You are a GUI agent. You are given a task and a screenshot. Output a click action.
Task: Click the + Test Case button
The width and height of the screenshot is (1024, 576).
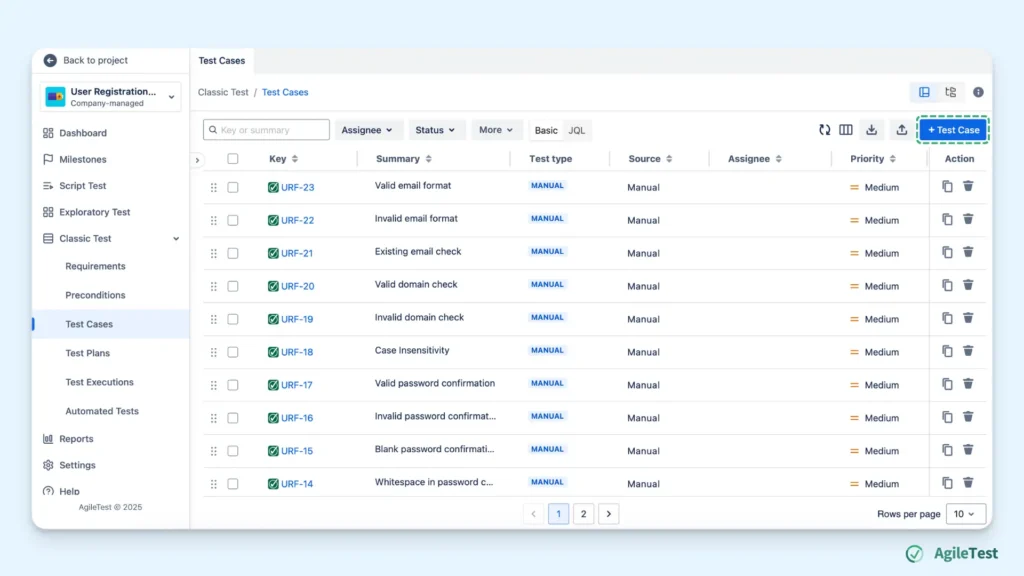pos(953,130)
